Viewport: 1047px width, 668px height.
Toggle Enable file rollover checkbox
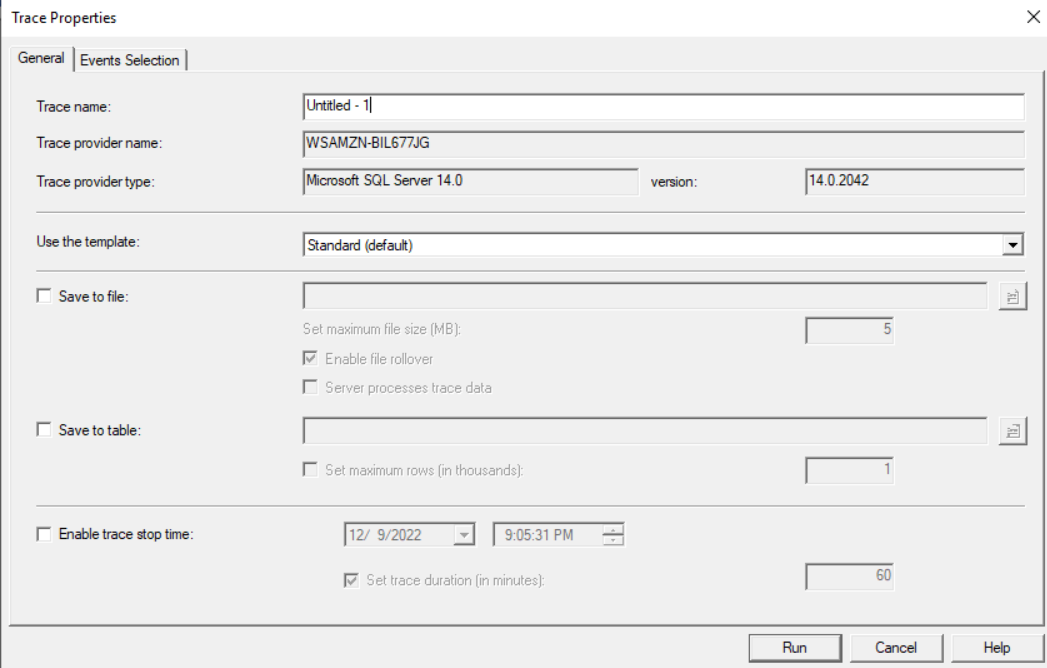pyautogui.click(x=310, y=359)
